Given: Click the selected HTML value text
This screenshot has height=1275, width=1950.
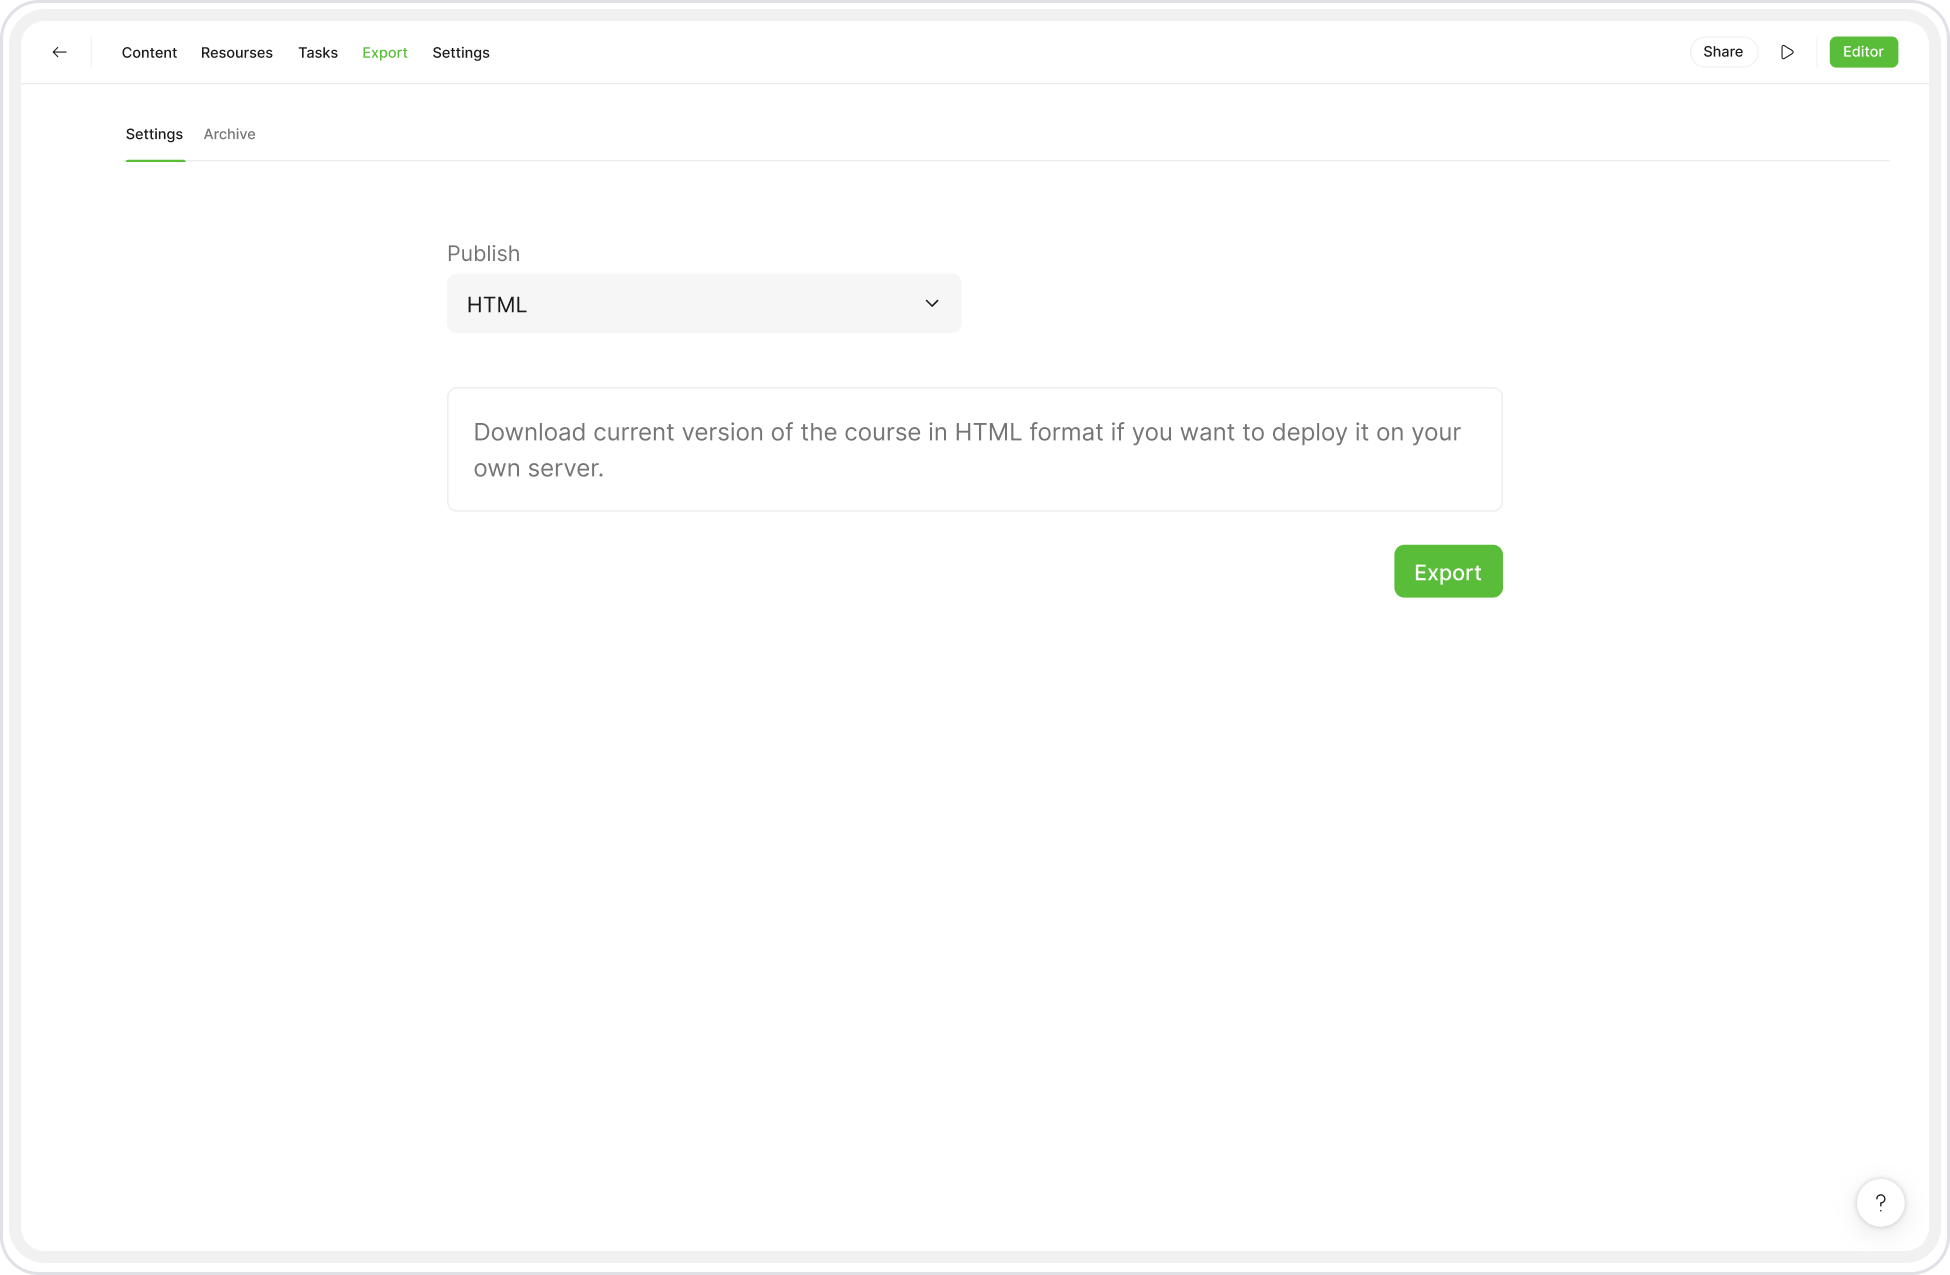Looking at the screenshot, I should click(x=497, y=305).
